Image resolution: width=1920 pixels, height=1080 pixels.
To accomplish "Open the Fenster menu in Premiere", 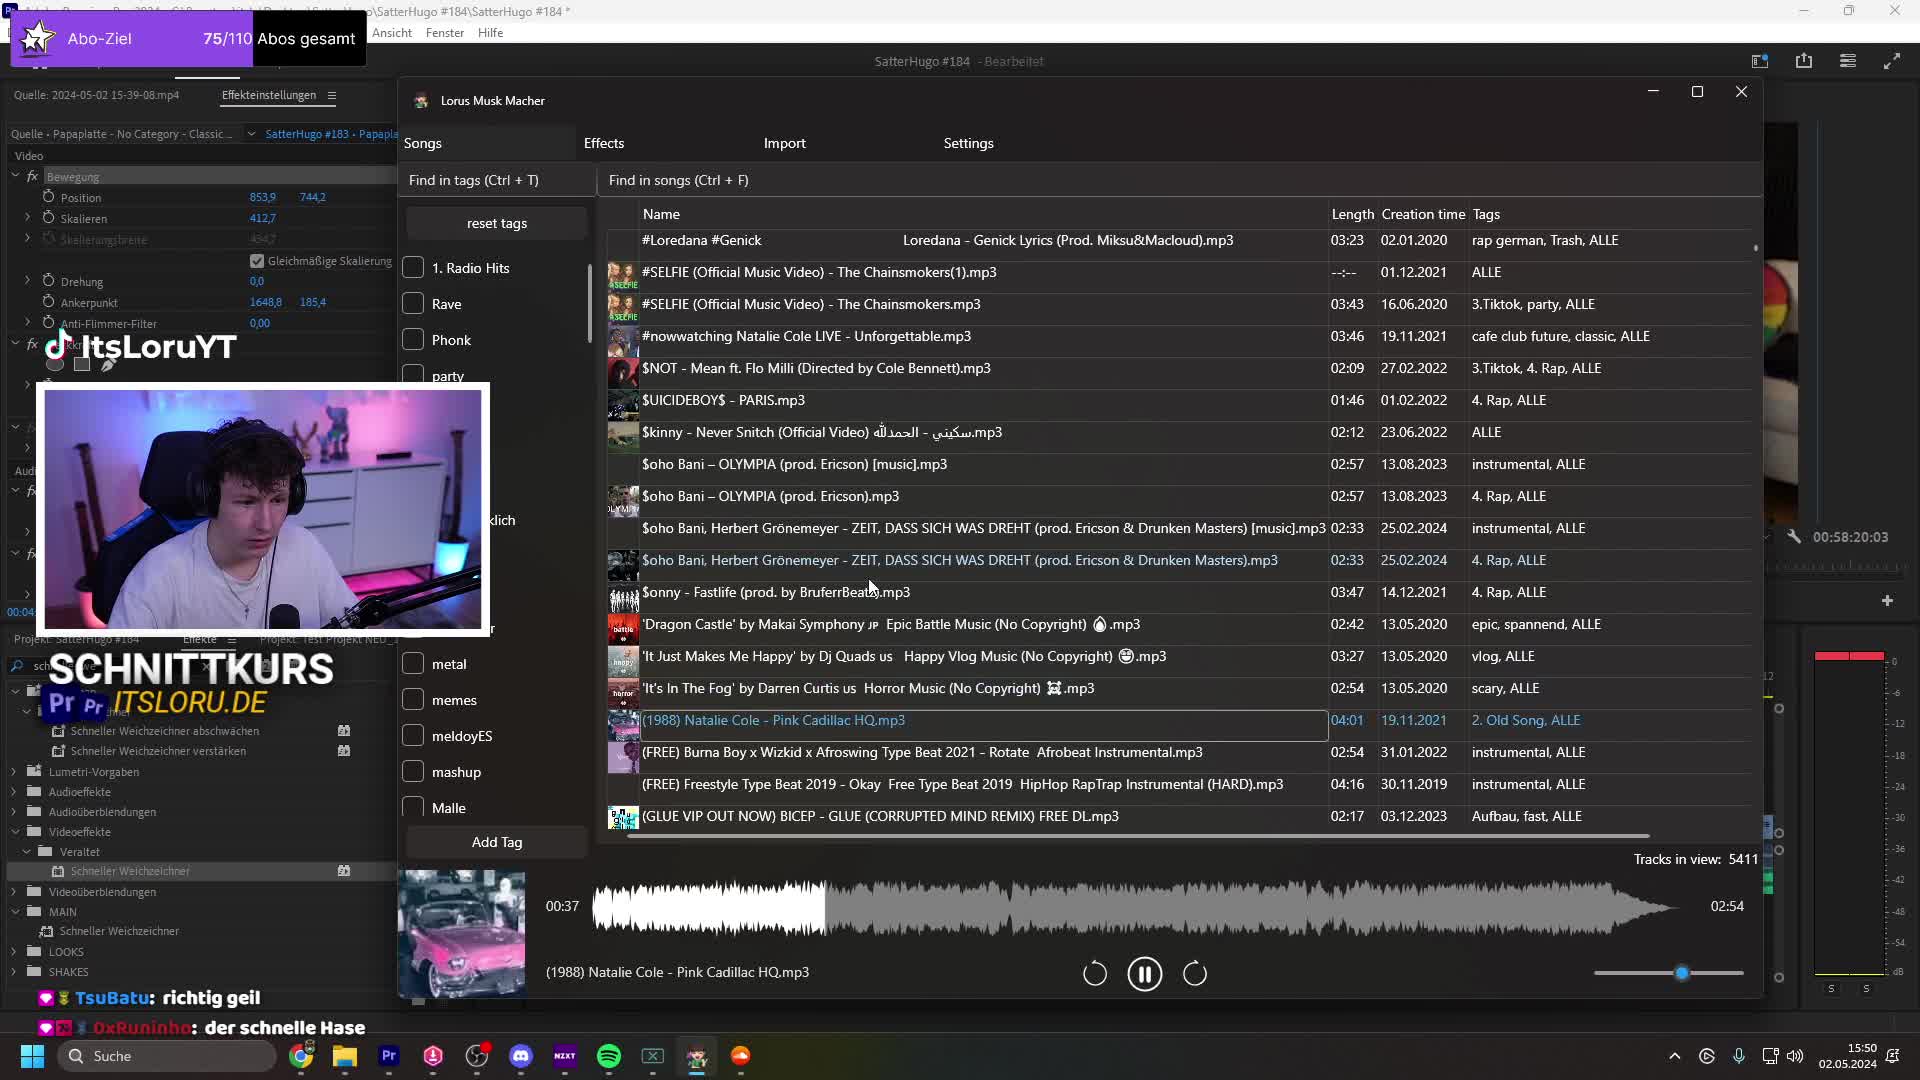I will (445, 33).
